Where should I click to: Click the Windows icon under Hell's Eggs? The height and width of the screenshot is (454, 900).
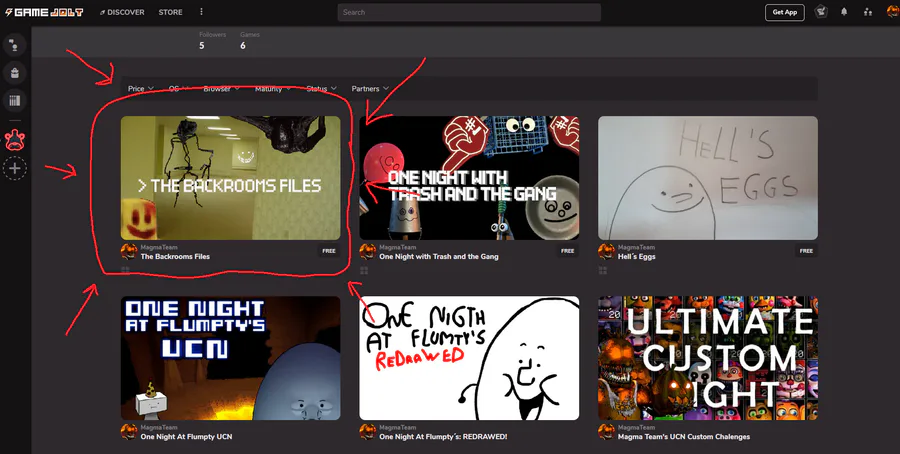(x=603, y=270)
